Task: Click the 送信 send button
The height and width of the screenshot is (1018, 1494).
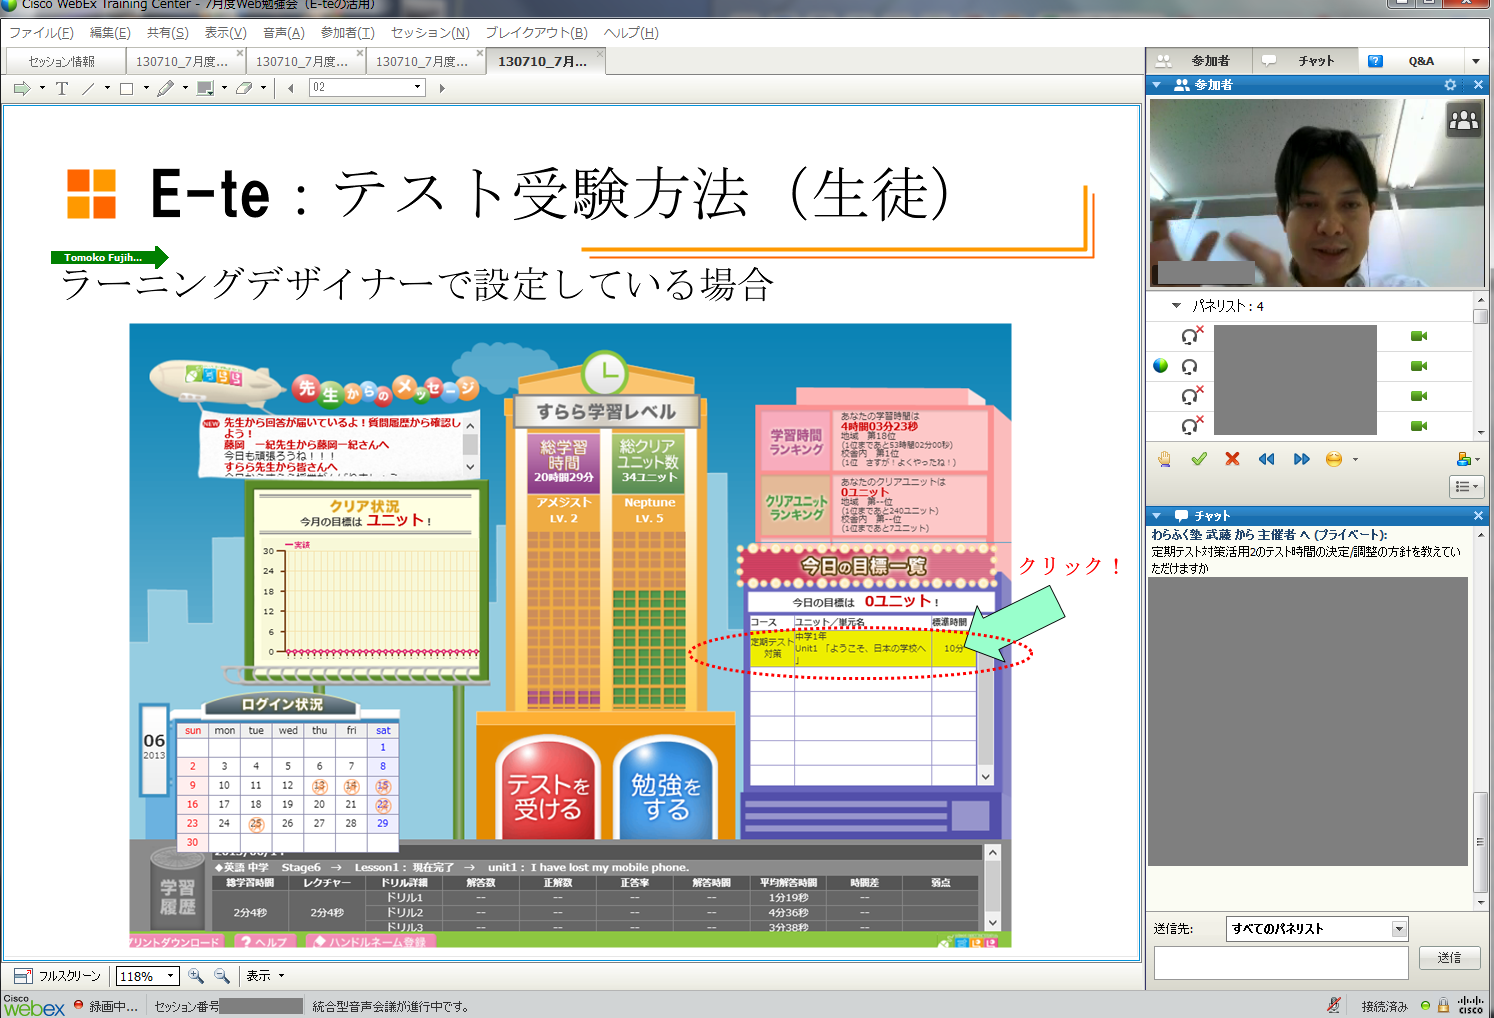Action: tap(1449, 958)
